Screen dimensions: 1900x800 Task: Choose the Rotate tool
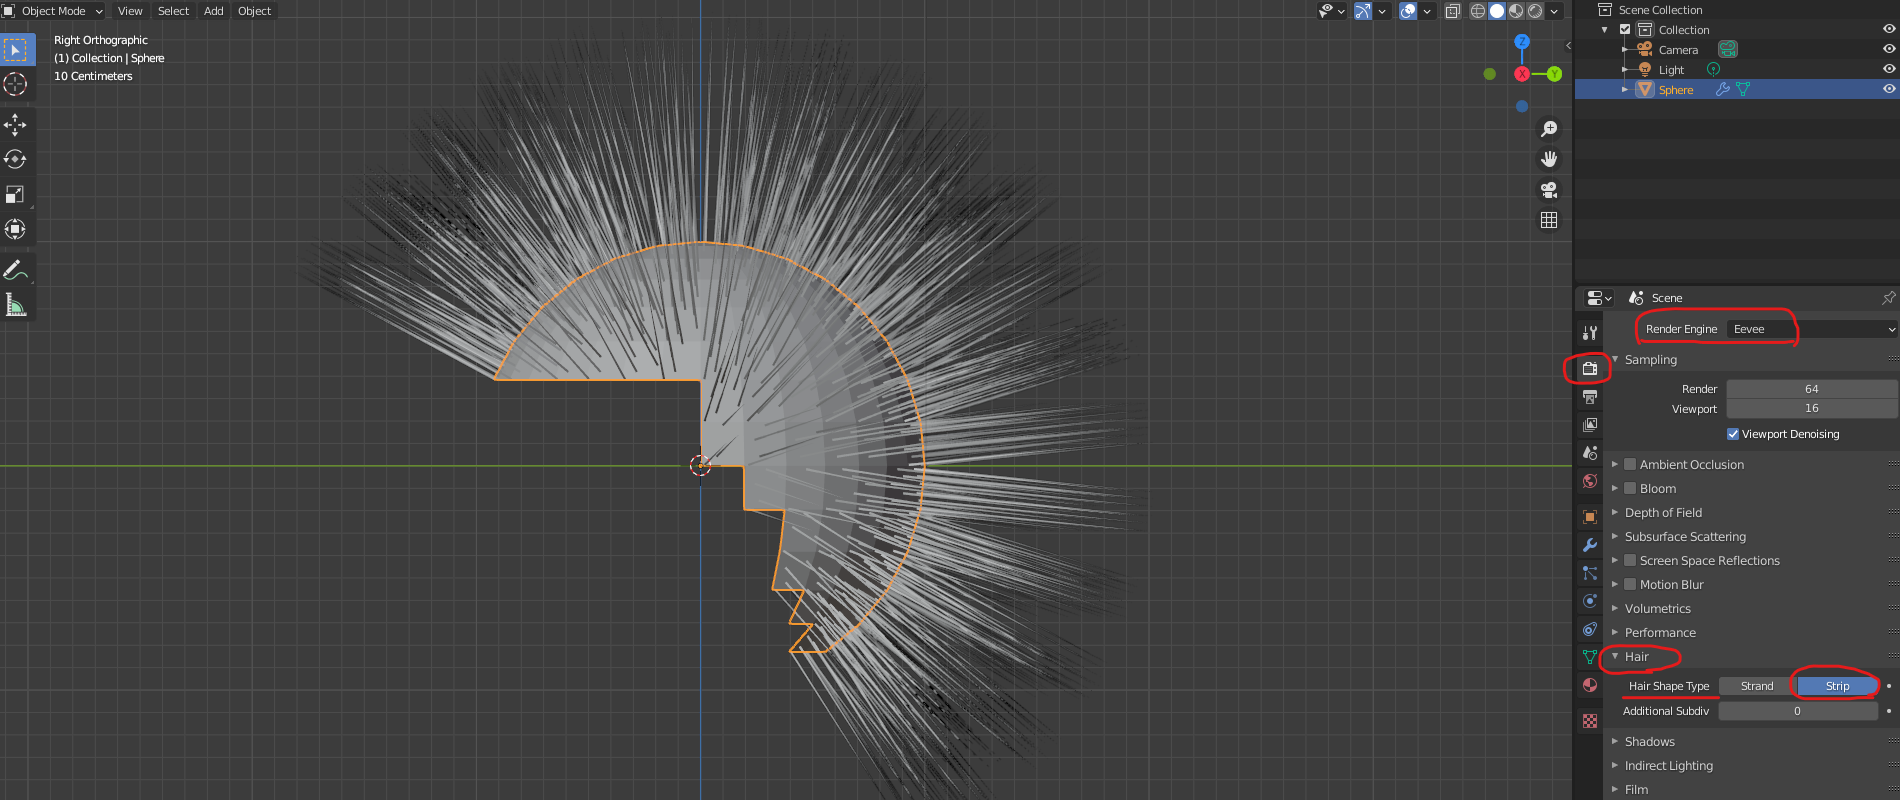tap(16, 159)
